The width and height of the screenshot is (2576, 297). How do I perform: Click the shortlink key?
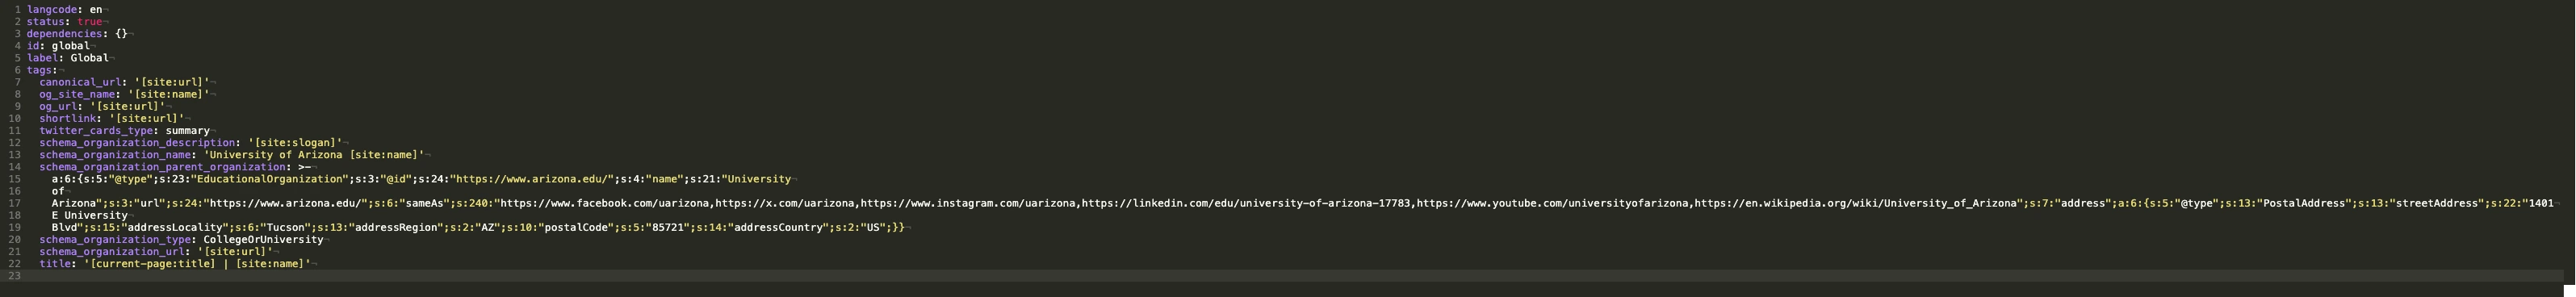coord(68,119)
